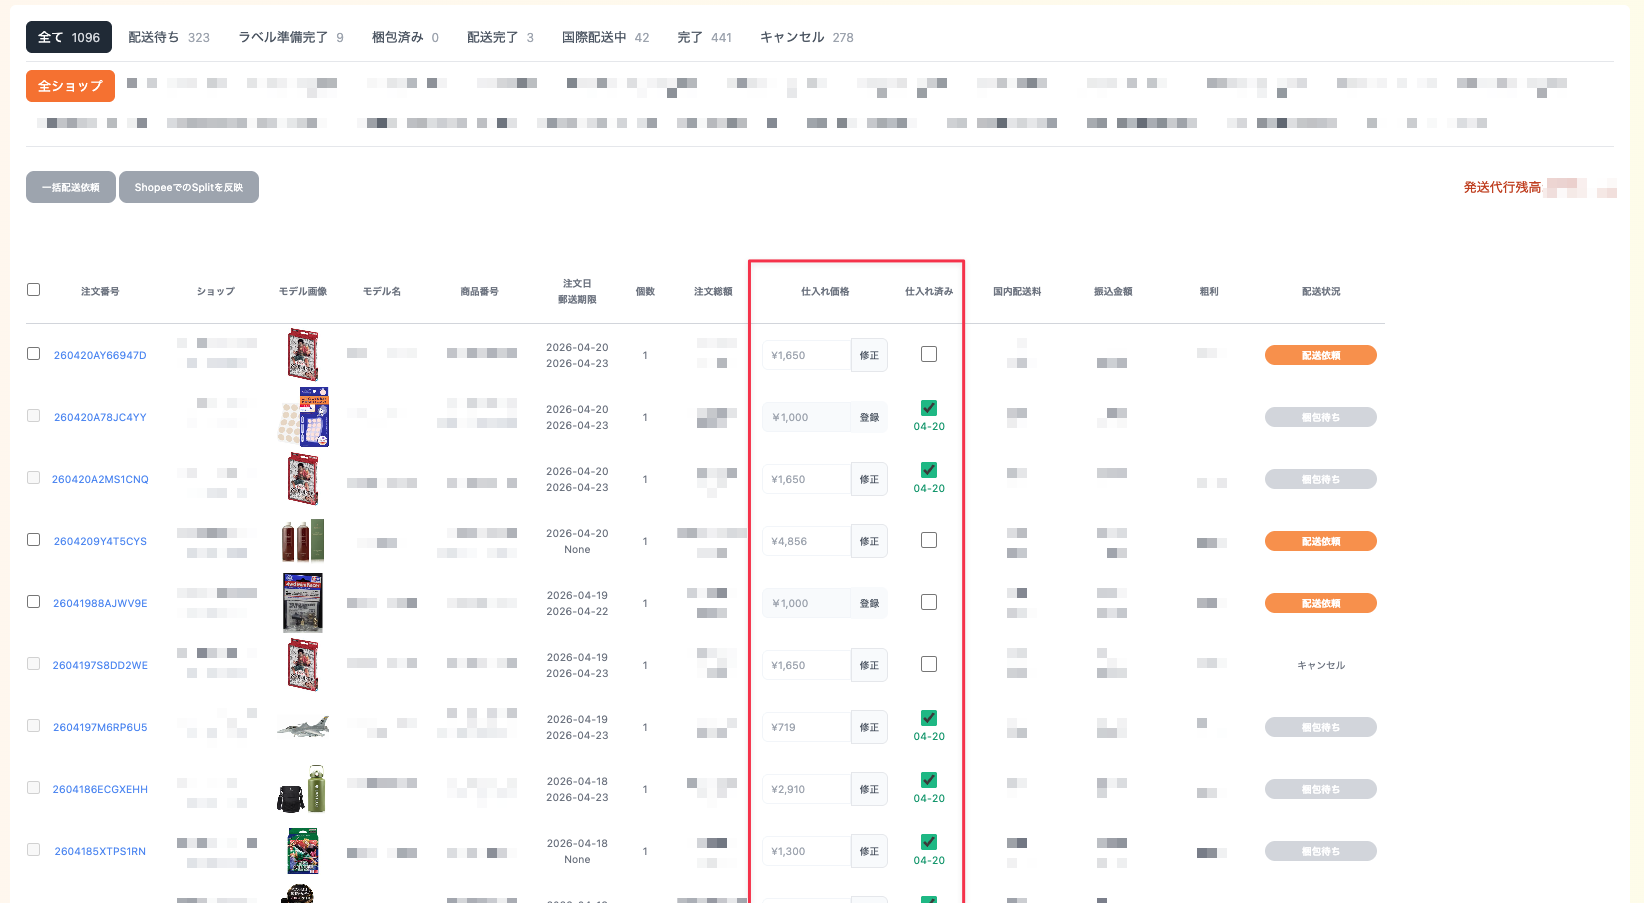Open order 260420AY66947D details link
This screenshot has width=1644, height=903.
pos(100,355)
